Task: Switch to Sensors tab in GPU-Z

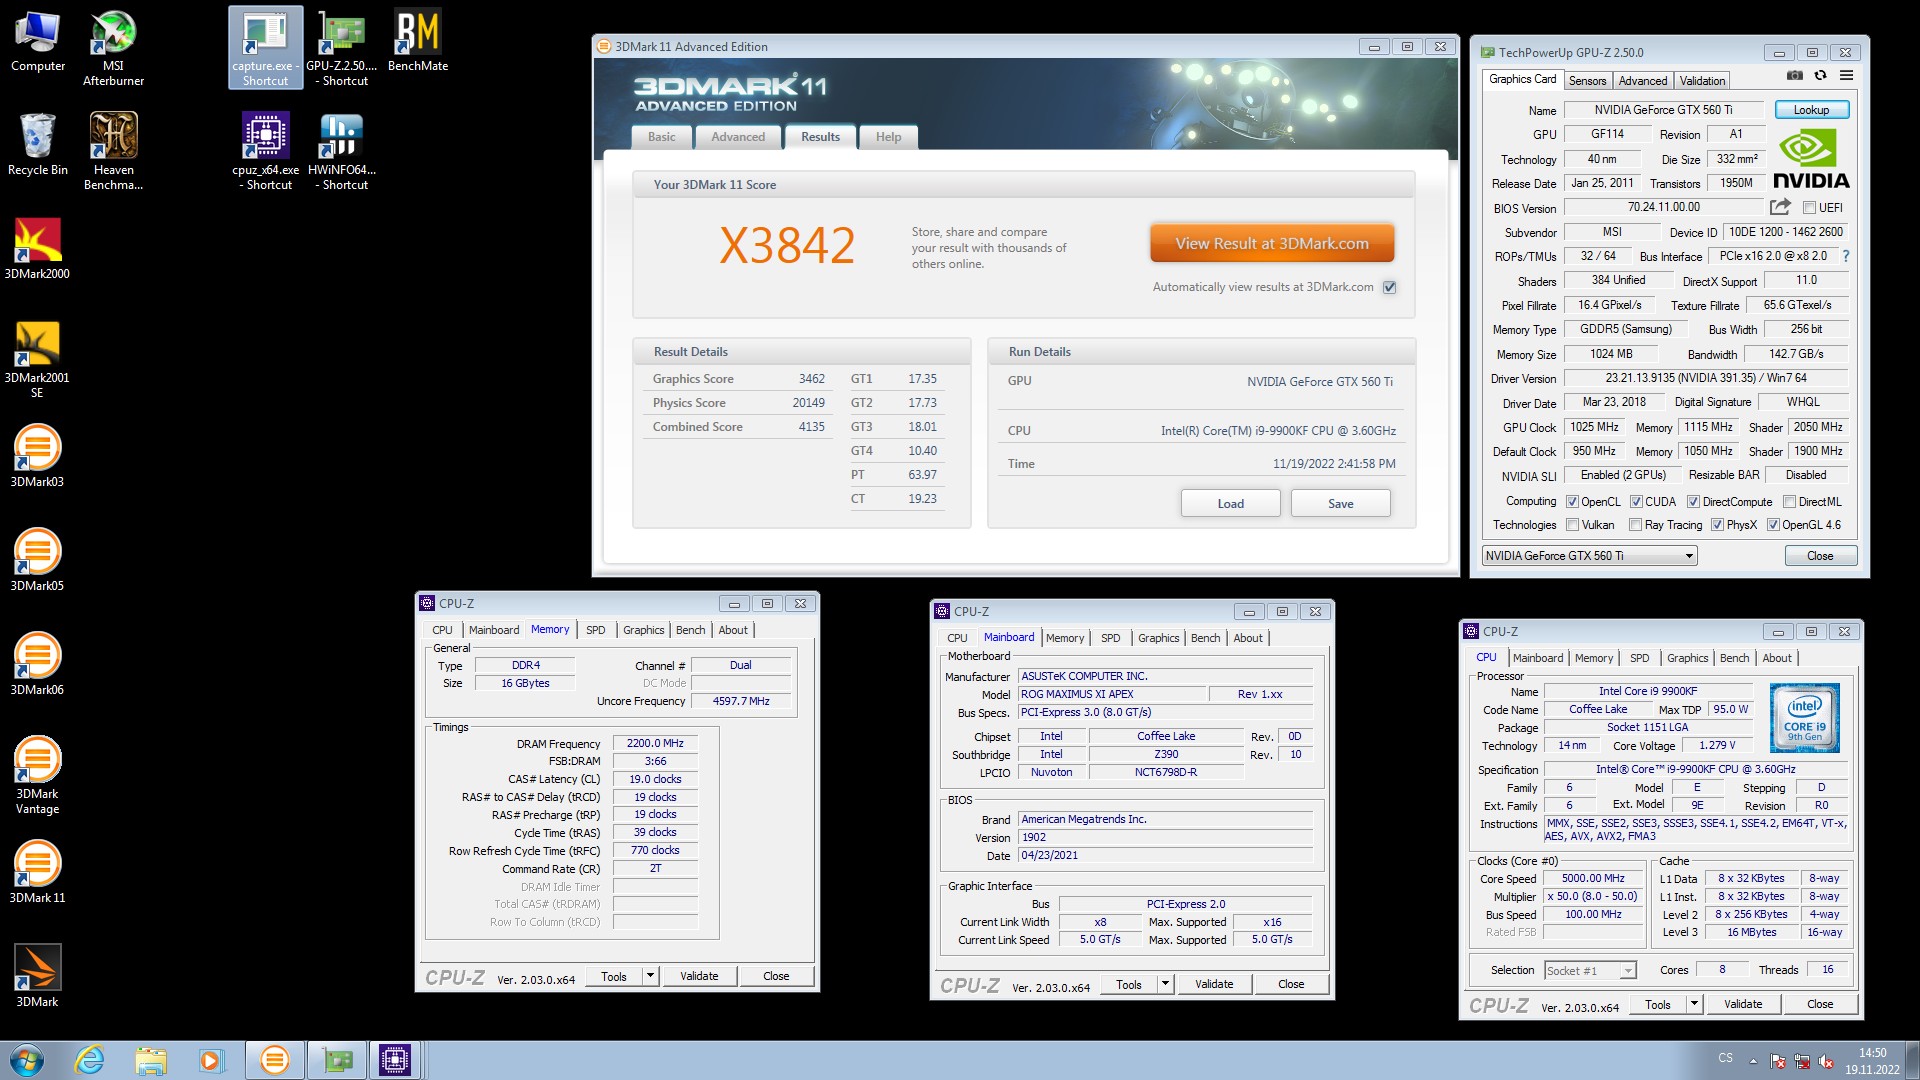Action: click(1587, 81)
